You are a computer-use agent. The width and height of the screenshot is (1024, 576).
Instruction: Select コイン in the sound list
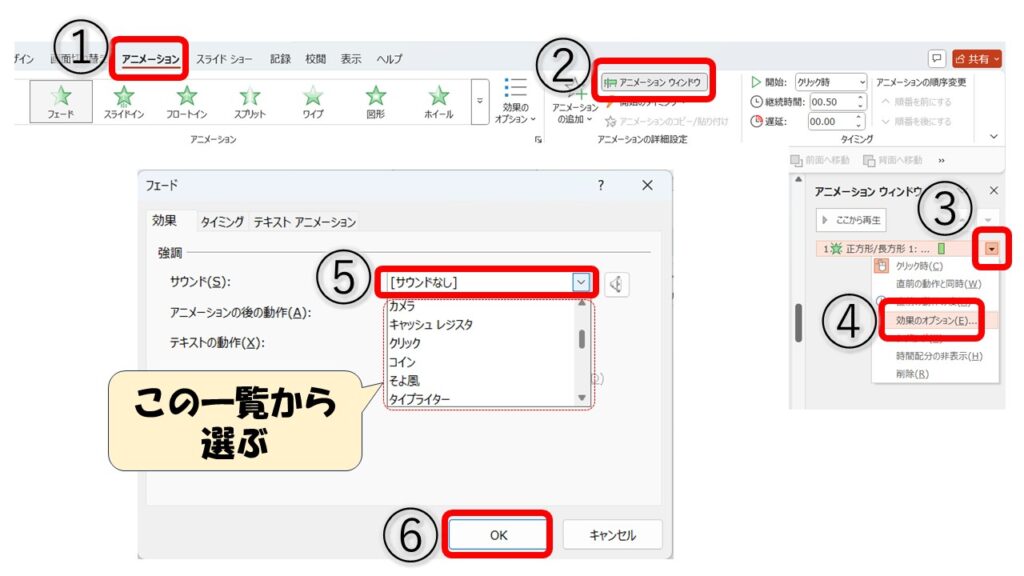tap(403, 362)
